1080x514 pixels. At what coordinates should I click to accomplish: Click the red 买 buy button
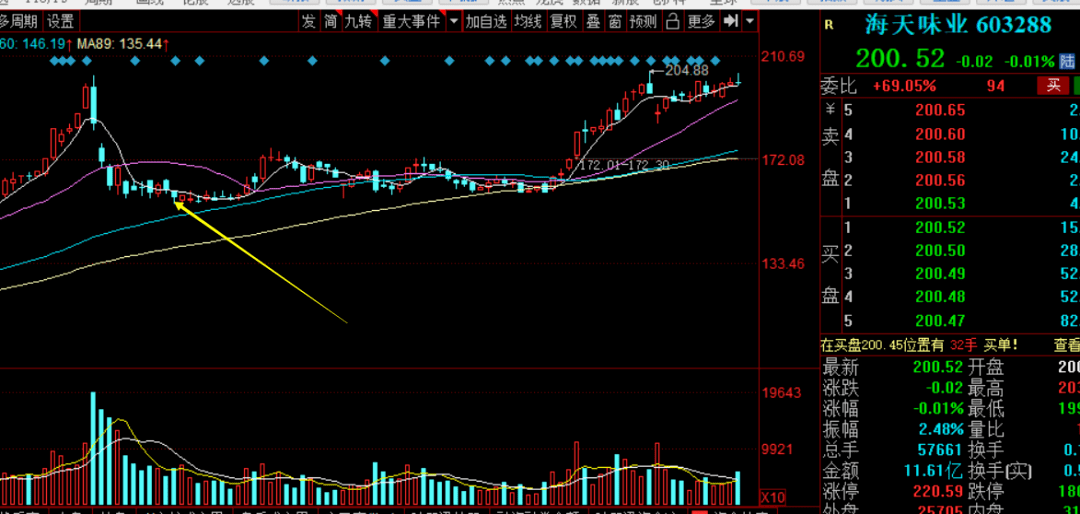pyautogui.click(x=1053, y=86)
